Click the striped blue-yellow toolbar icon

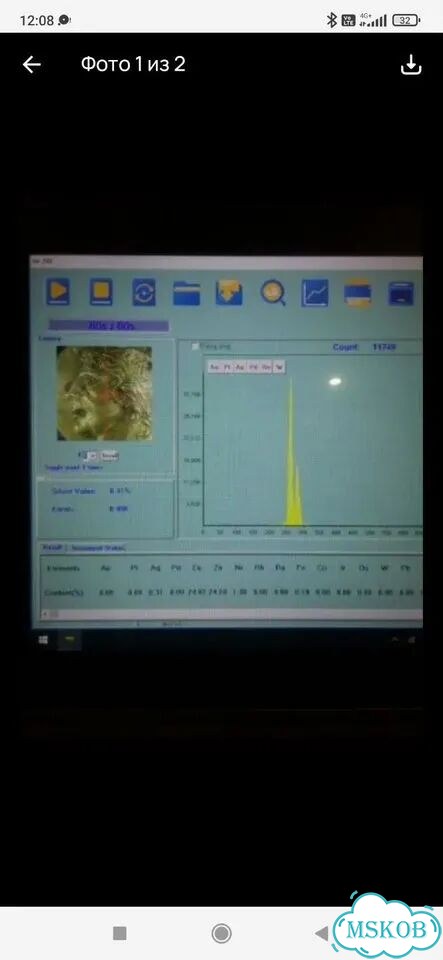coord(357,293)
